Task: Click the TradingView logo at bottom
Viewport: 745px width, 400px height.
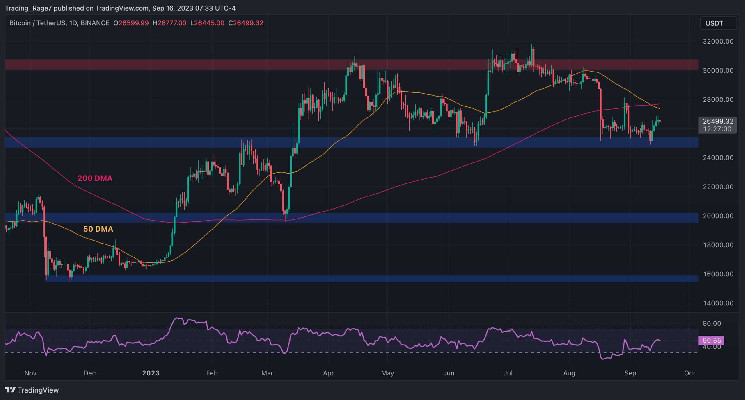Action: point(32,390)
